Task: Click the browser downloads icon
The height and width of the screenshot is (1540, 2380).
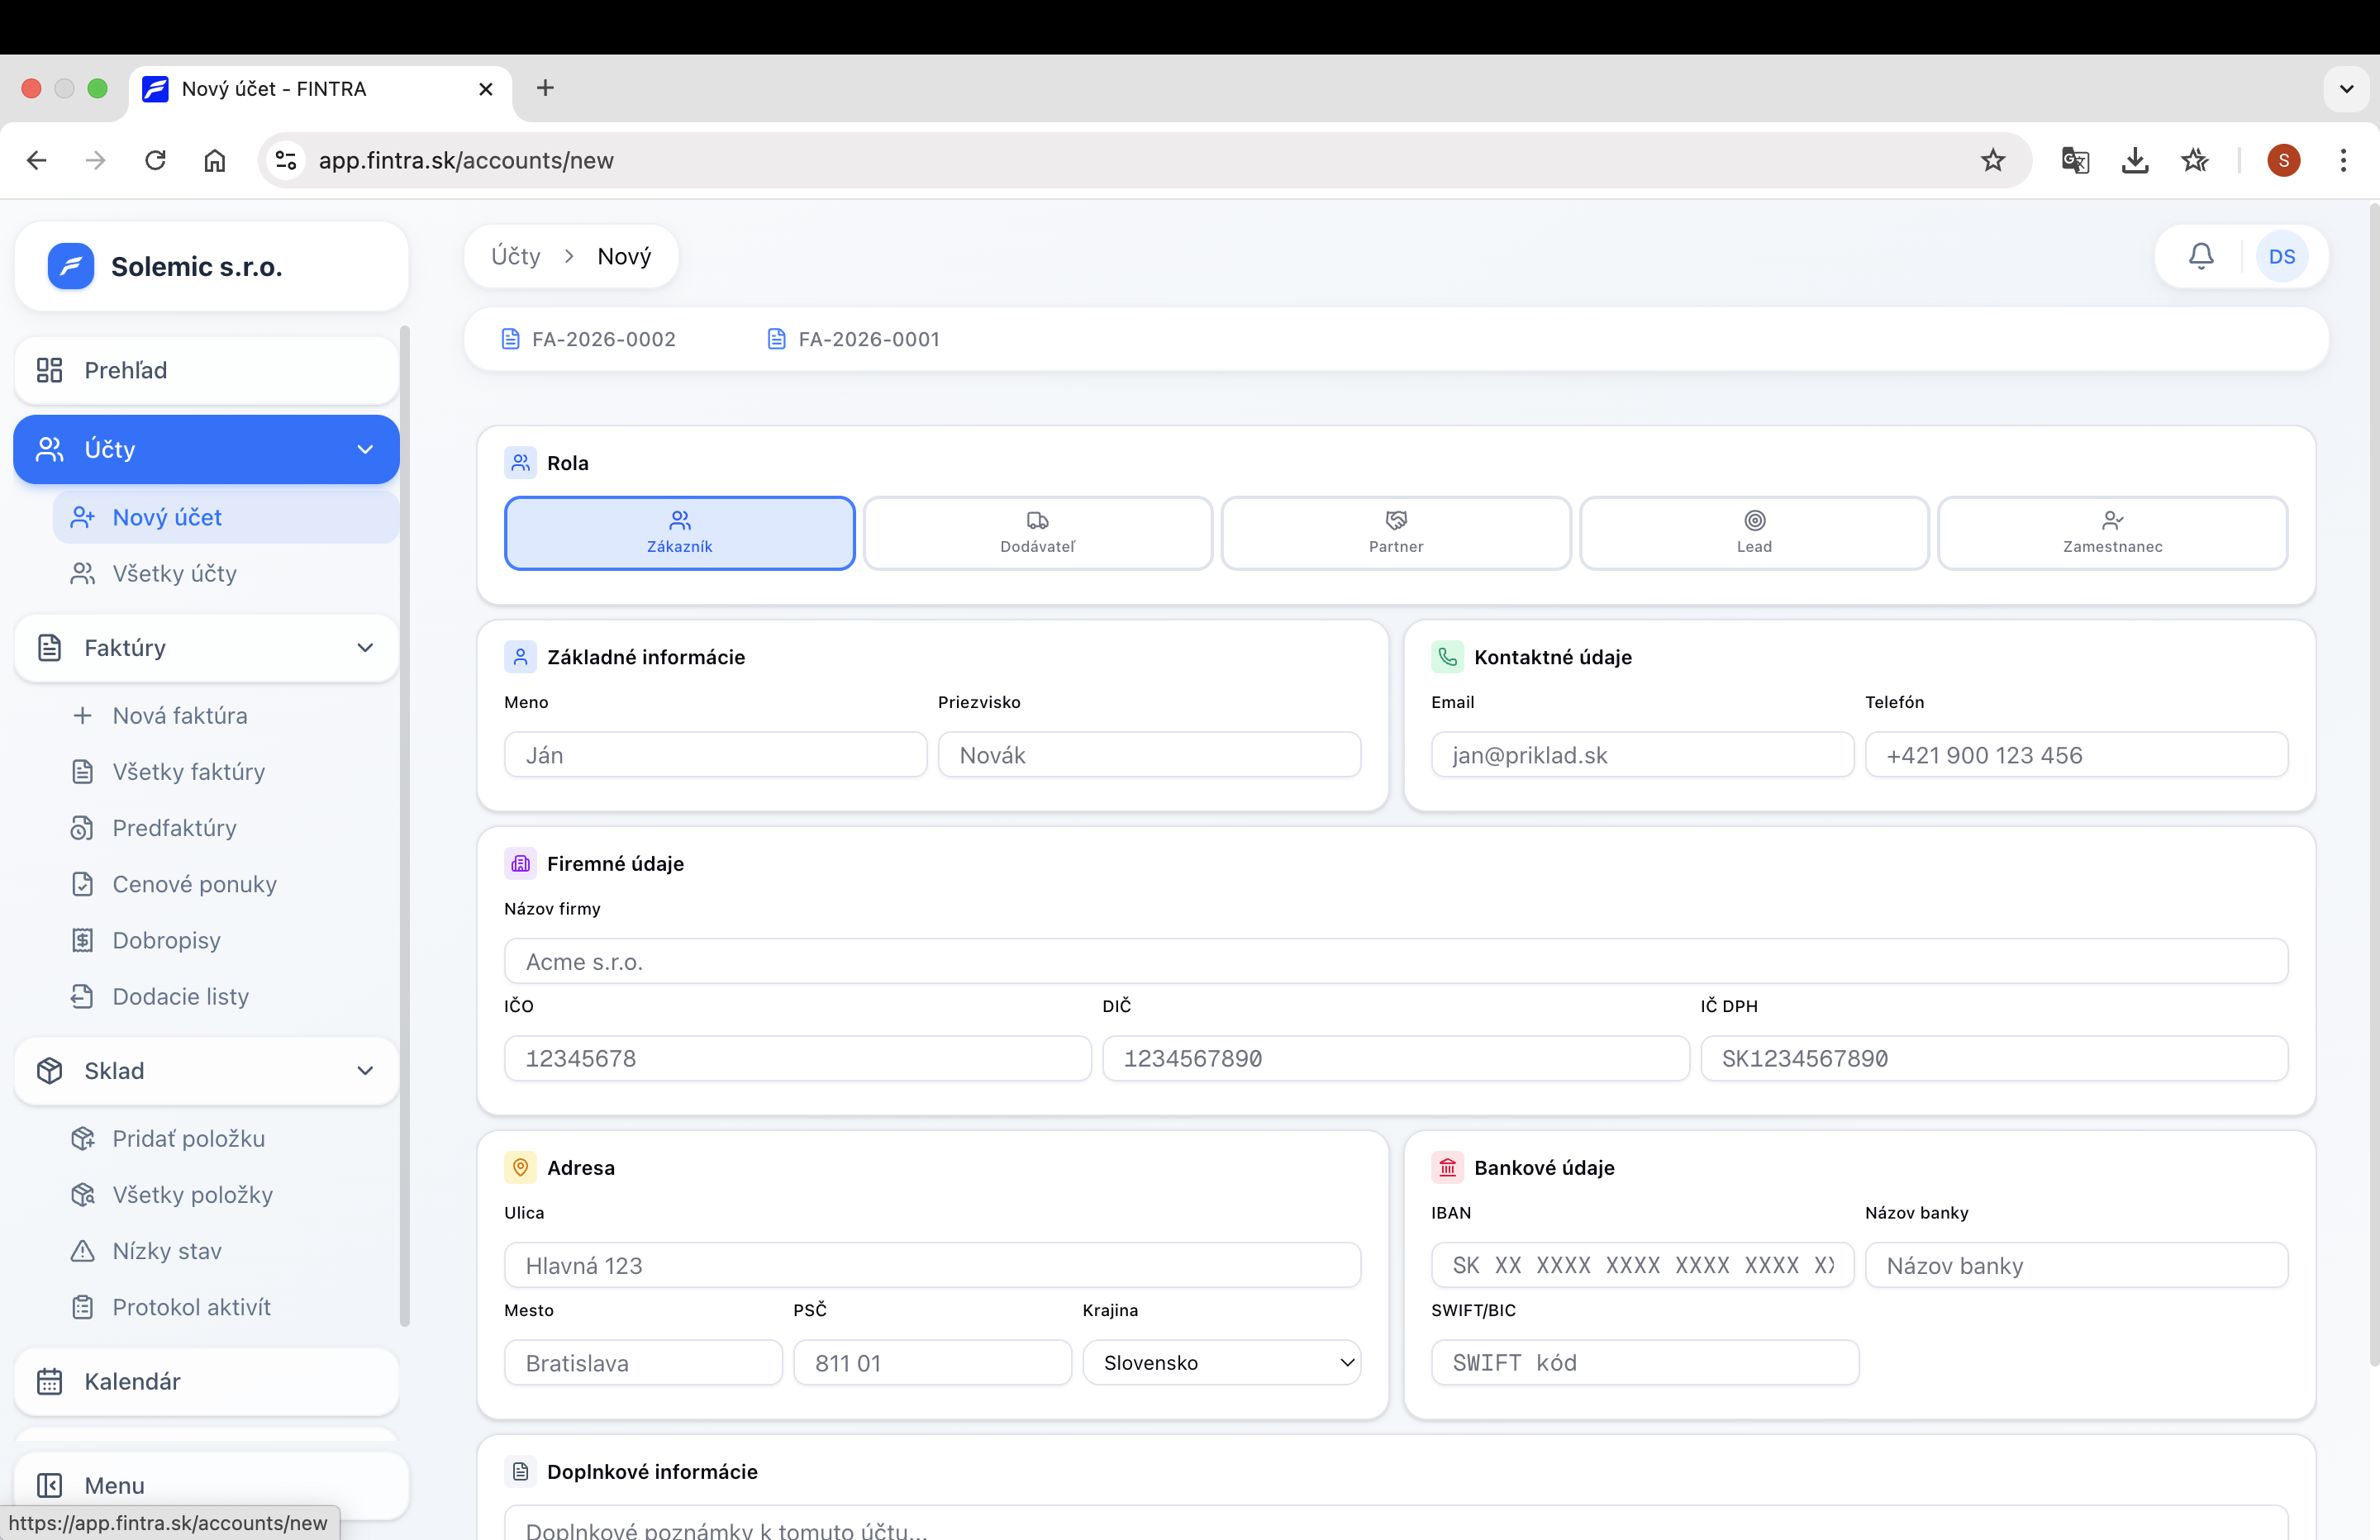Action: (x=2135, y=160)
